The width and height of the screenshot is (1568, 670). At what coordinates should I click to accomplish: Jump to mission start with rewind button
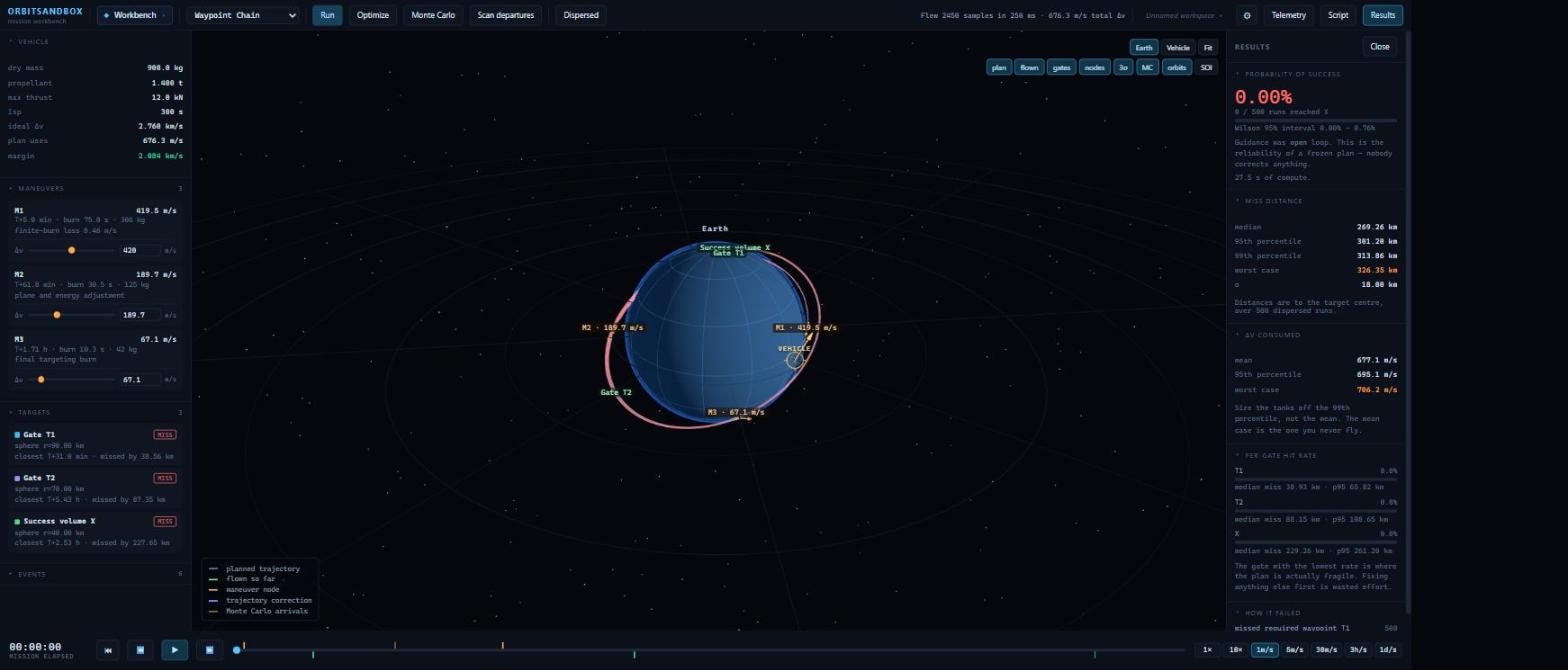coord(107,650)
